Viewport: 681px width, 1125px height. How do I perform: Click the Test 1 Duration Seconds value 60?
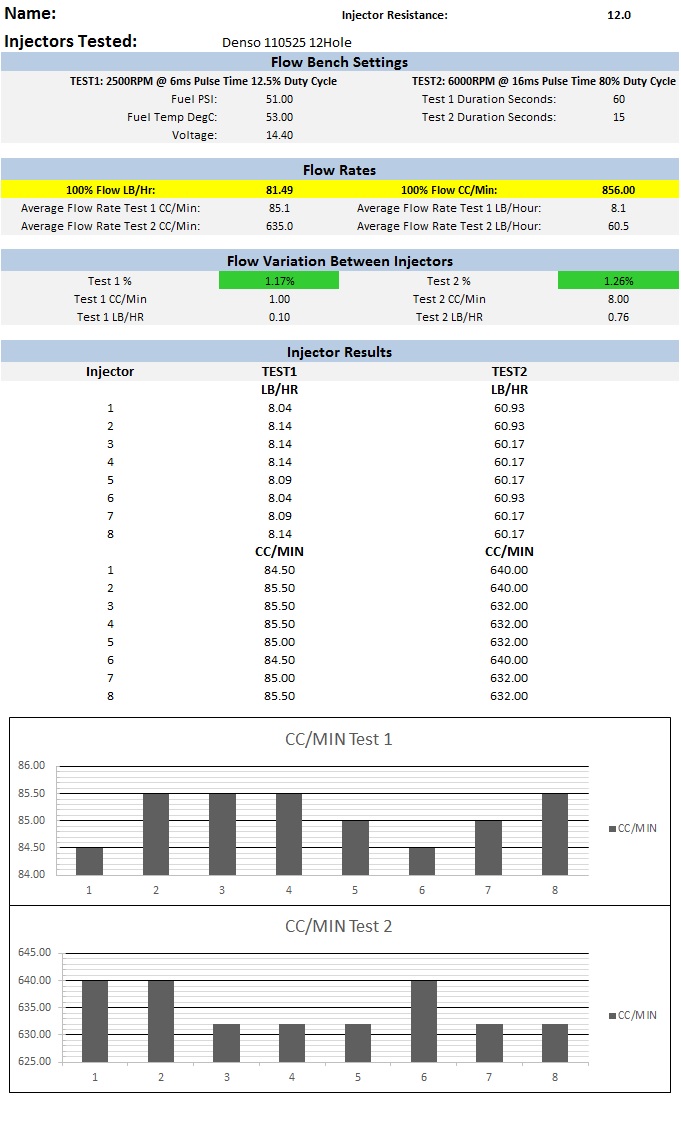coord(619,99)
